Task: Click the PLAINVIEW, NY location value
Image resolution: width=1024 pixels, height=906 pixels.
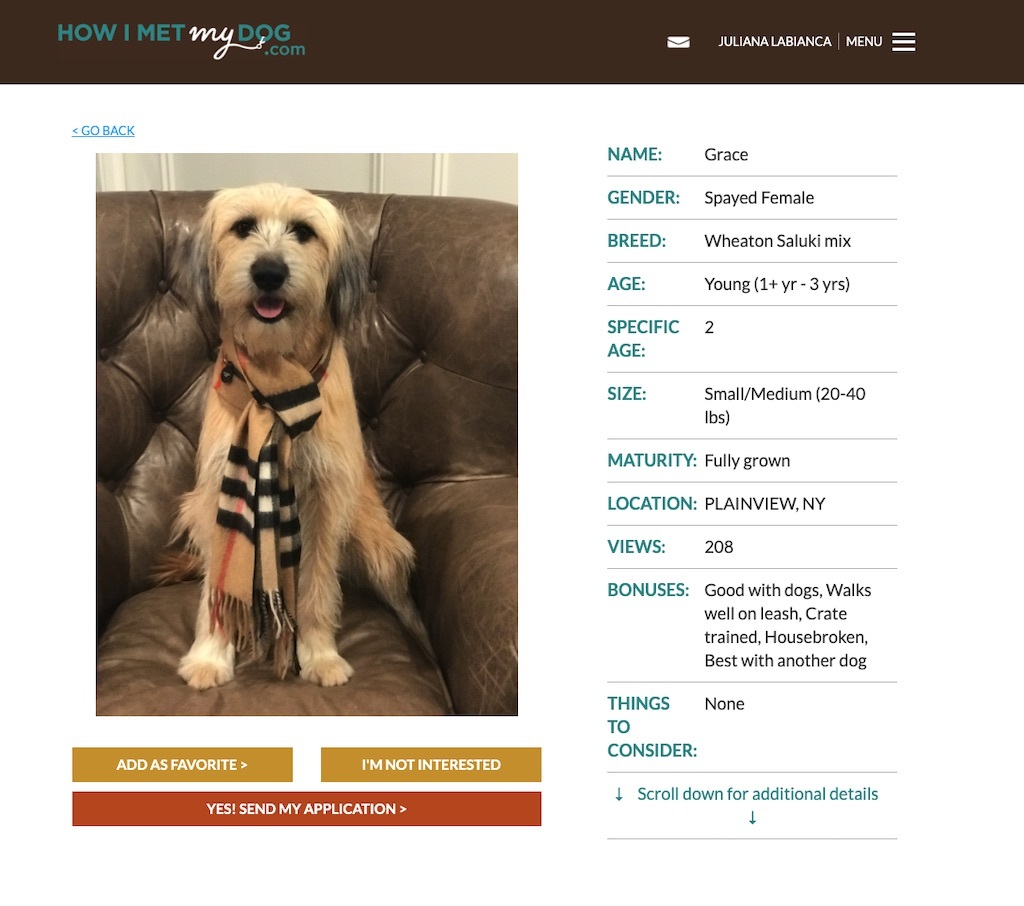Action: click(765, 504)
